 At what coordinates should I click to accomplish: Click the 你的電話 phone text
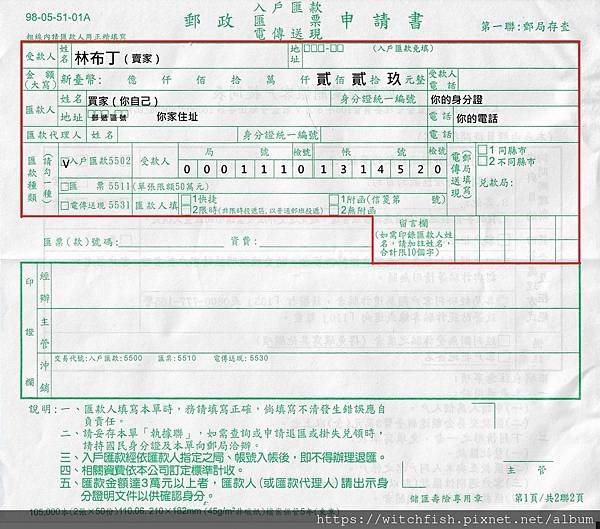(x=477, y=119)
